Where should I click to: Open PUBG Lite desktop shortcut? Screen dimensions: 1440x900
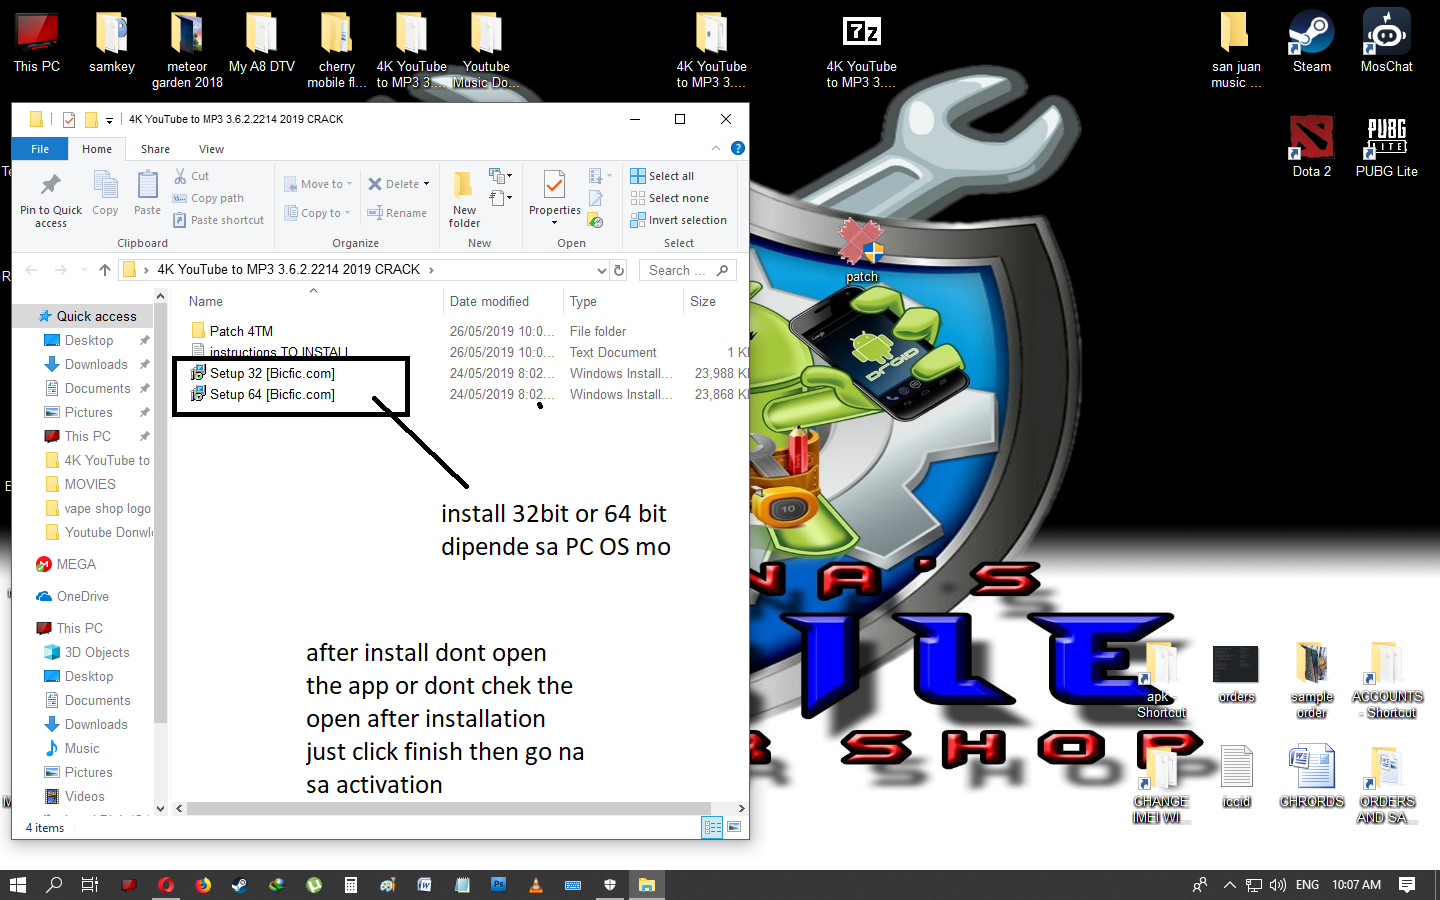point(1386,146)
